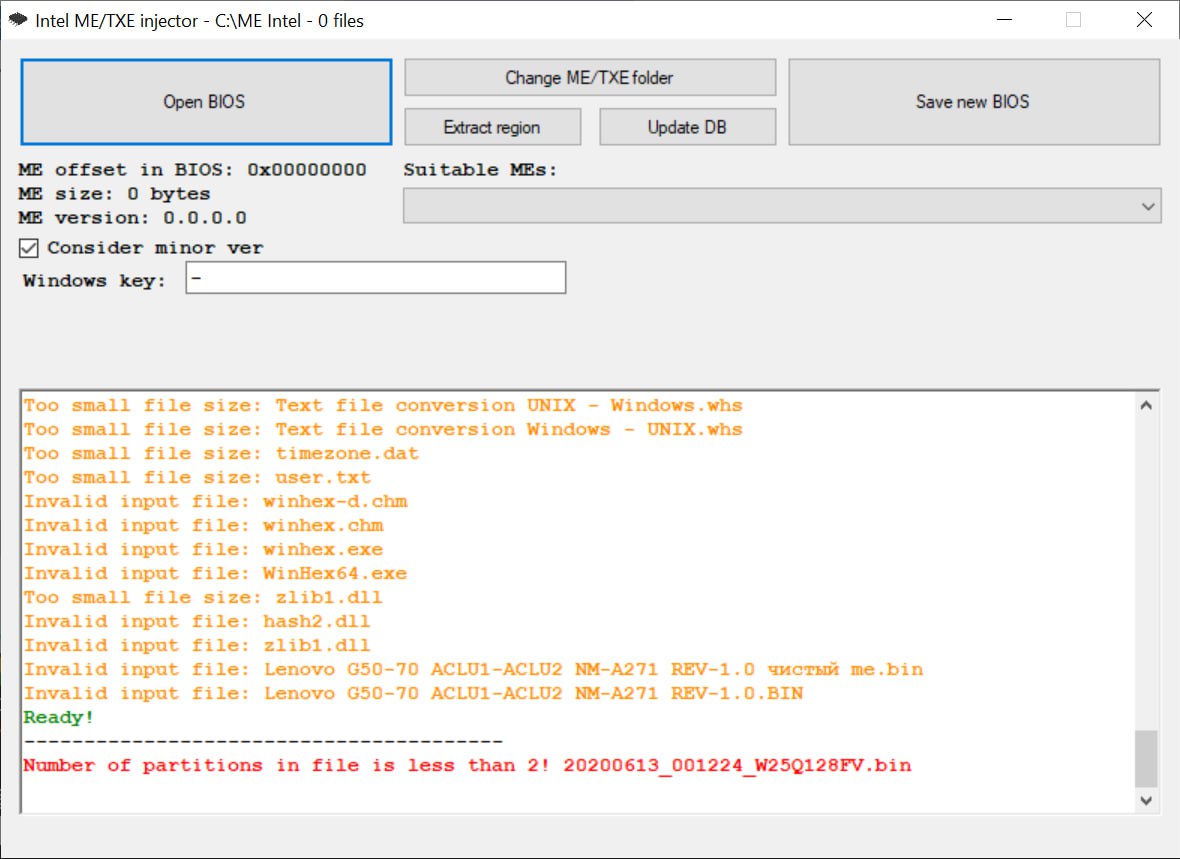Image resolution: width=1180 pixels, height=859 pixels.
Task: Select log line ending in 'REV-1.0.BIN'
Action: tap(413, 693)
